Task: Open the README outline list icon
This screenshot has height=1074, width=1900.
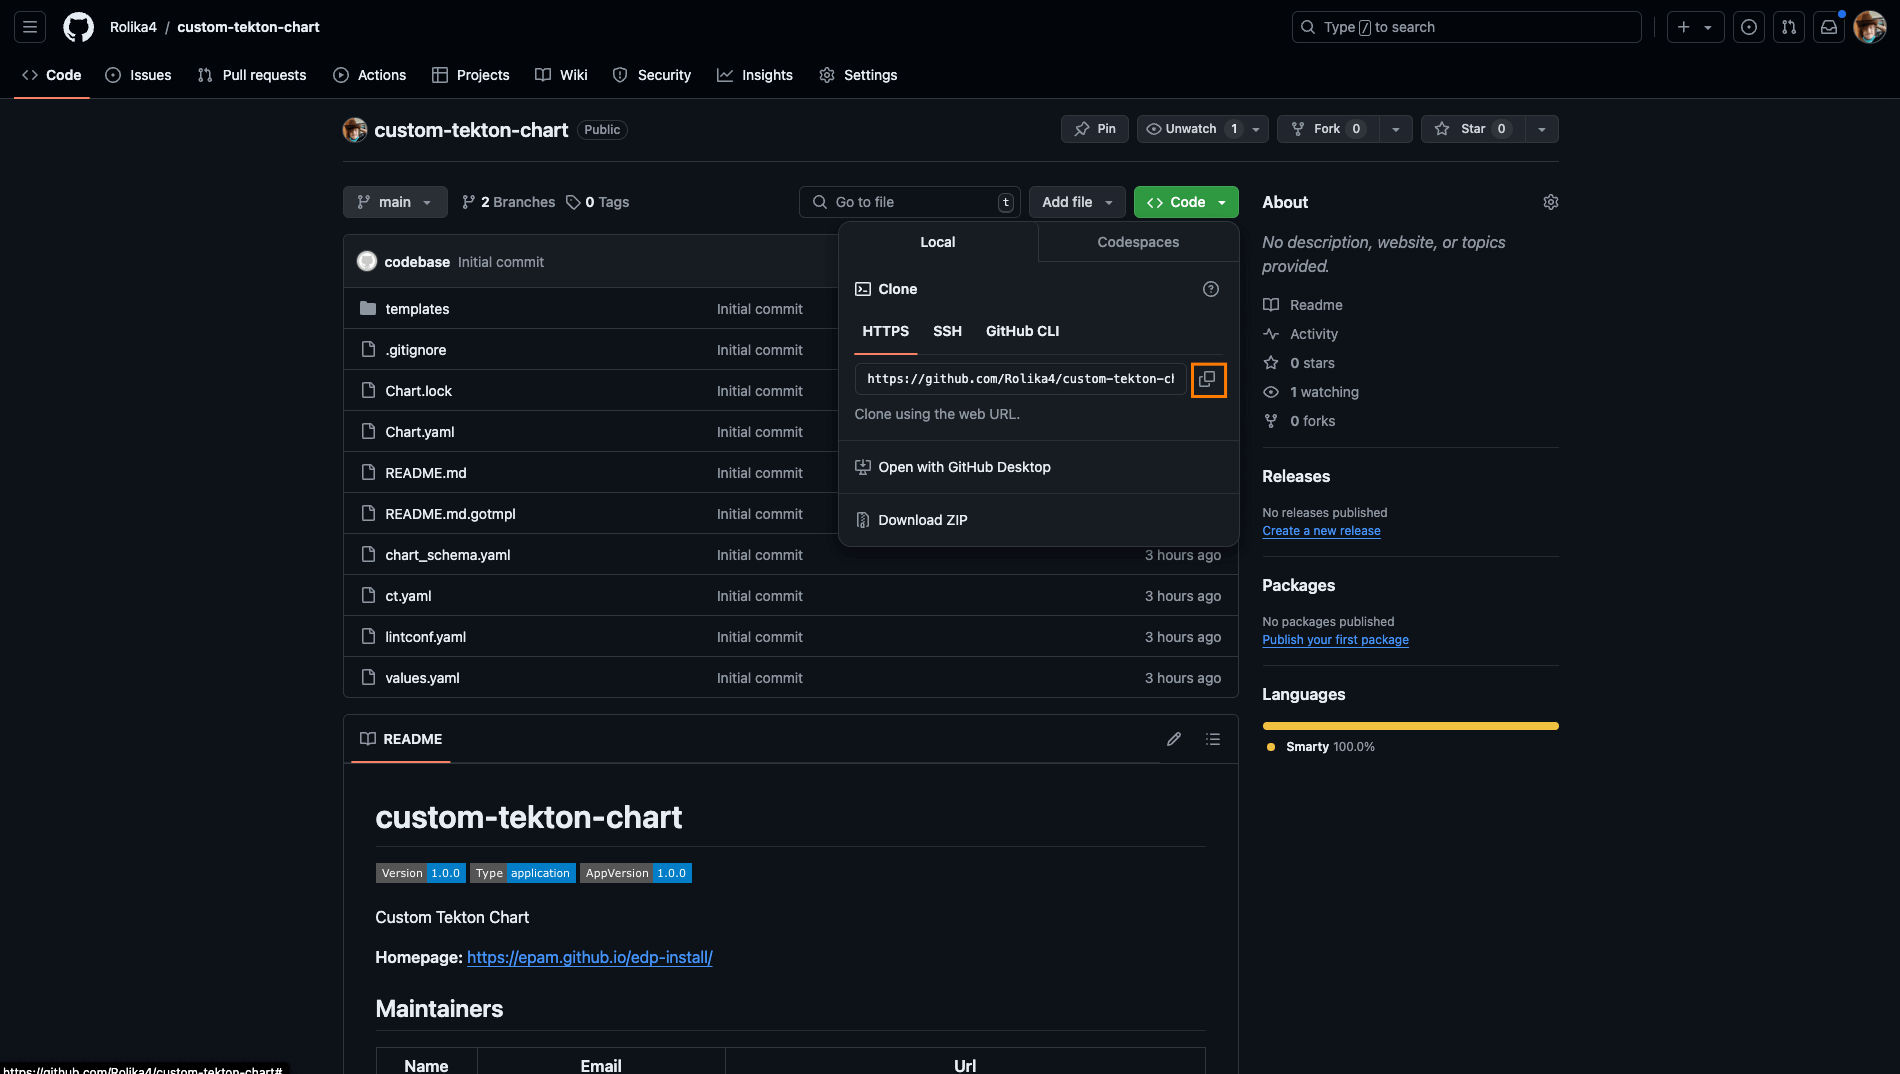Action: [x=1212, y=738]
